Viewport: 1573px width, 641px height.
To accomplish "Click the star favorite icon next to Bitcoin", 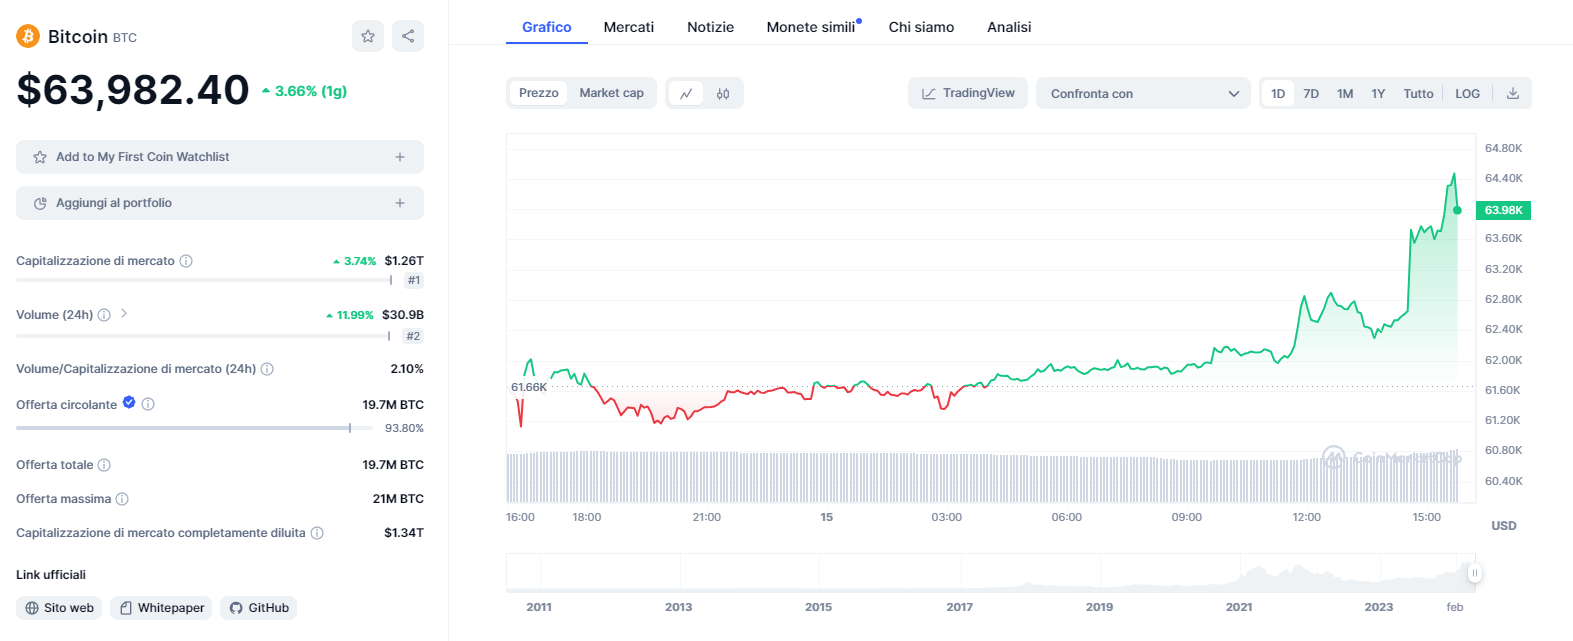I will click(x=368, y=36).
